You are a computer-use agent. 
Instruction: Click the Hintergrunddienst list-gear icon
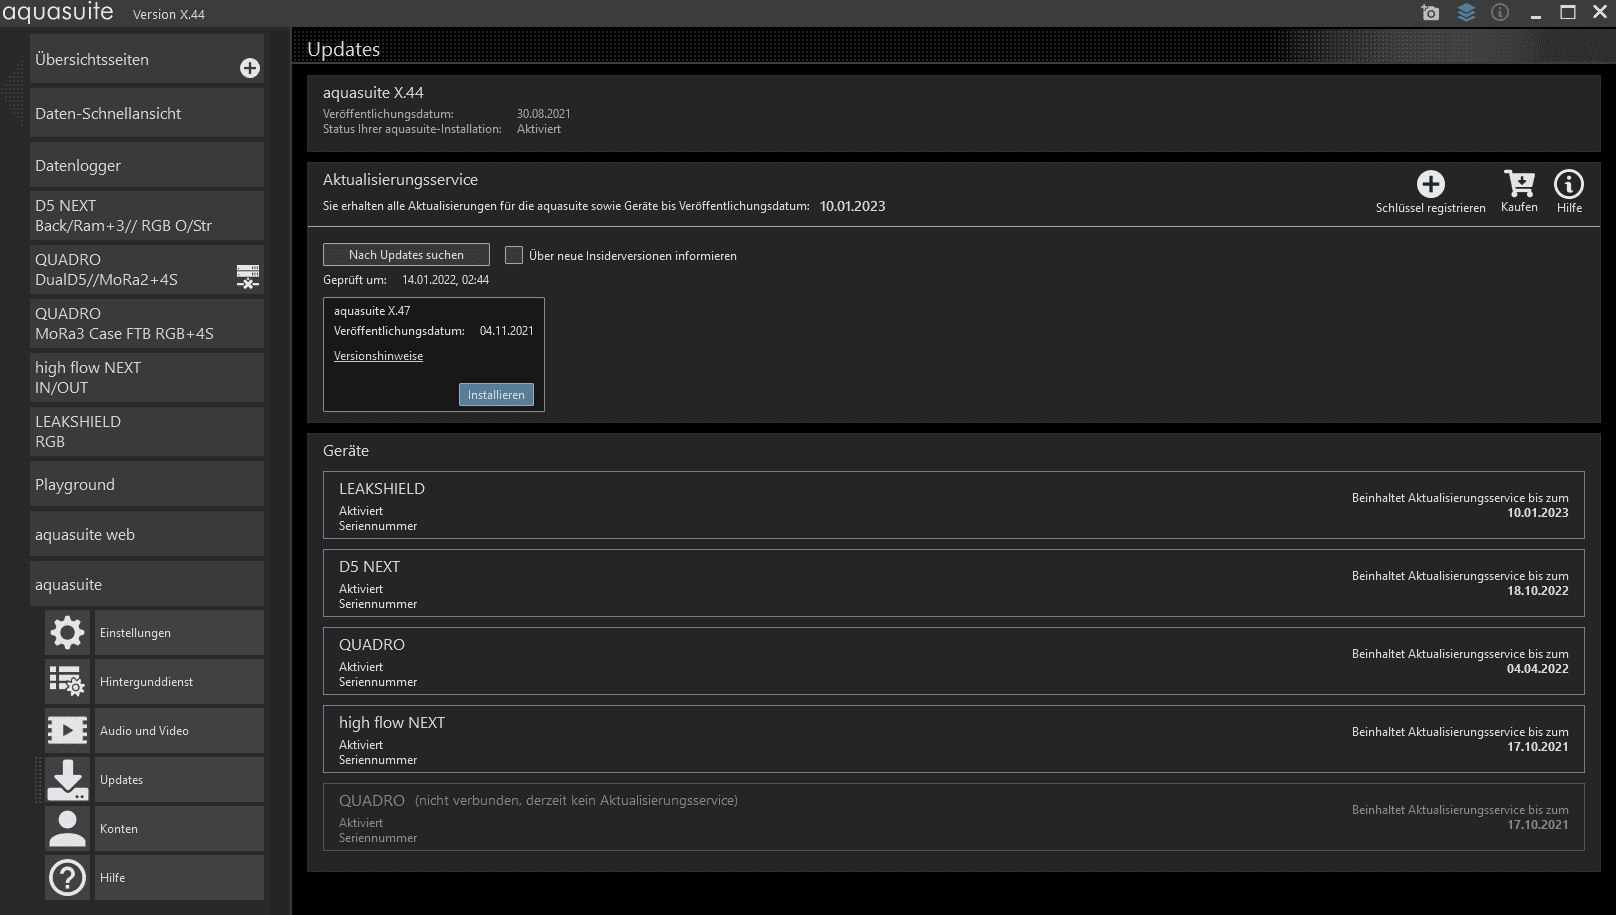tap(68, 682)
